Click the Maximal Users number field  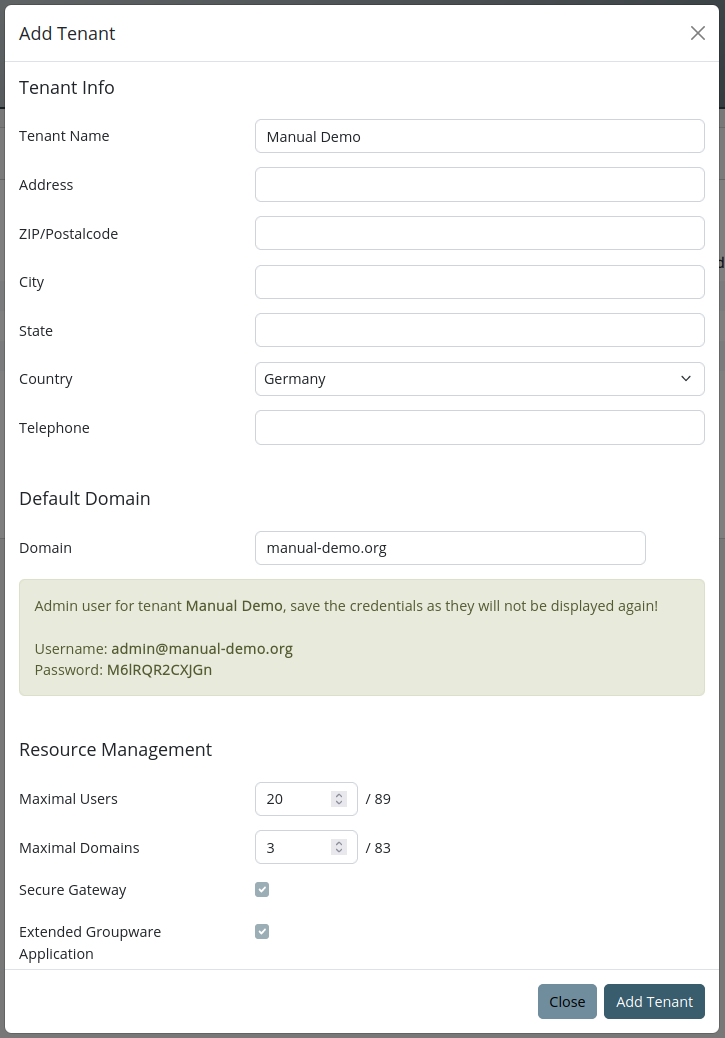pyautogui.click(x=295, y=798)
